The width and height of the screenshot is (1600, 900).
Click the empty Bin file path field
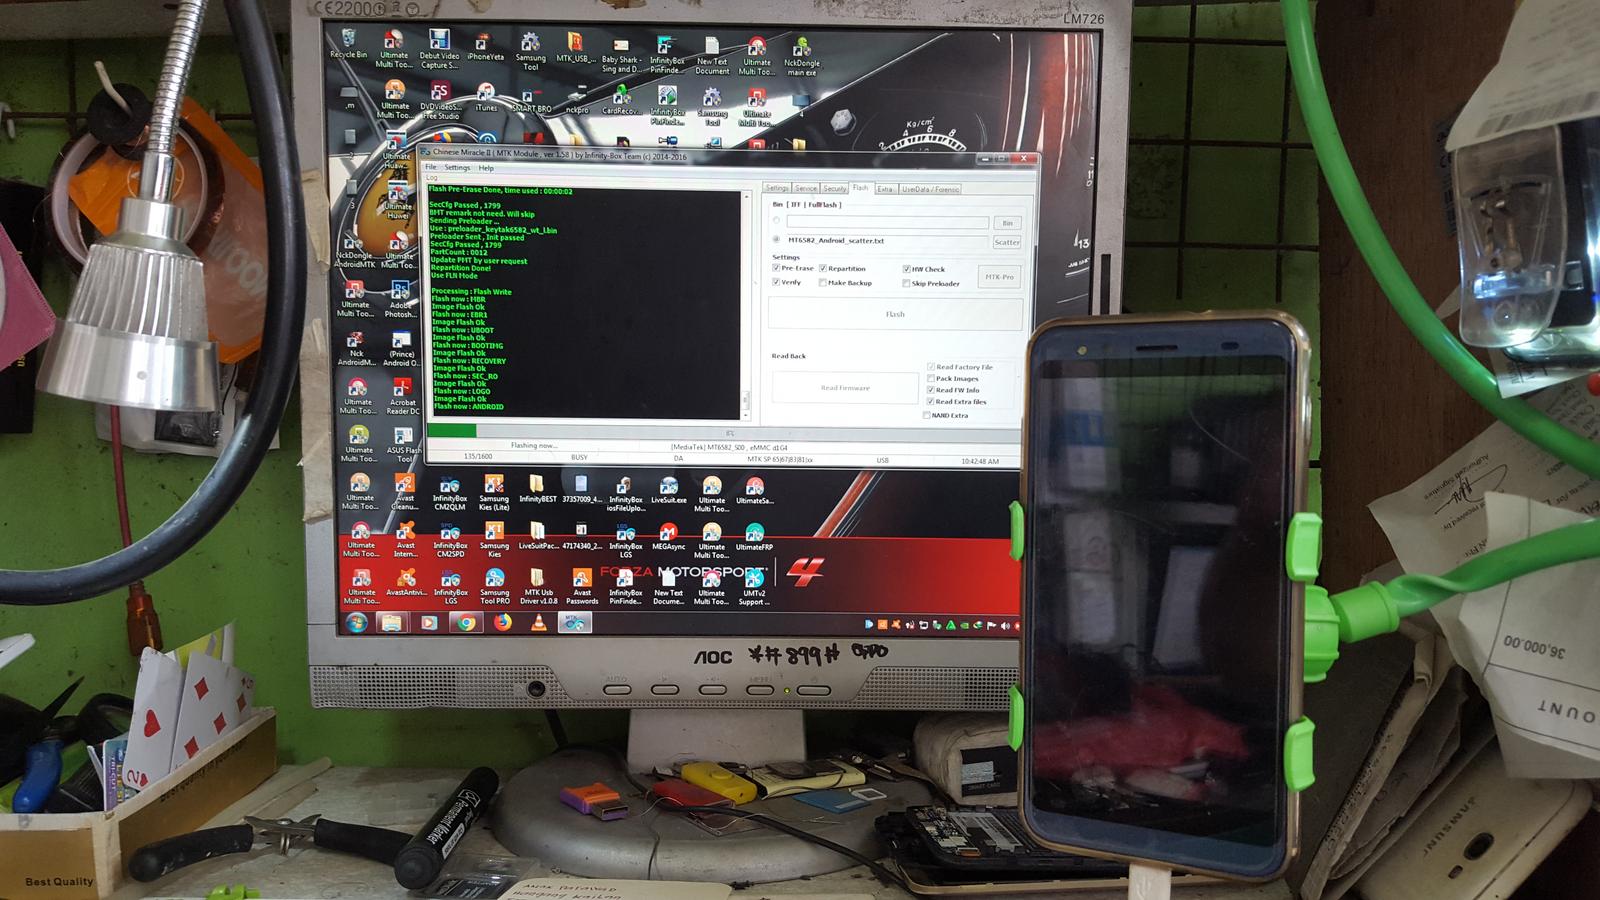coord(888,222)
